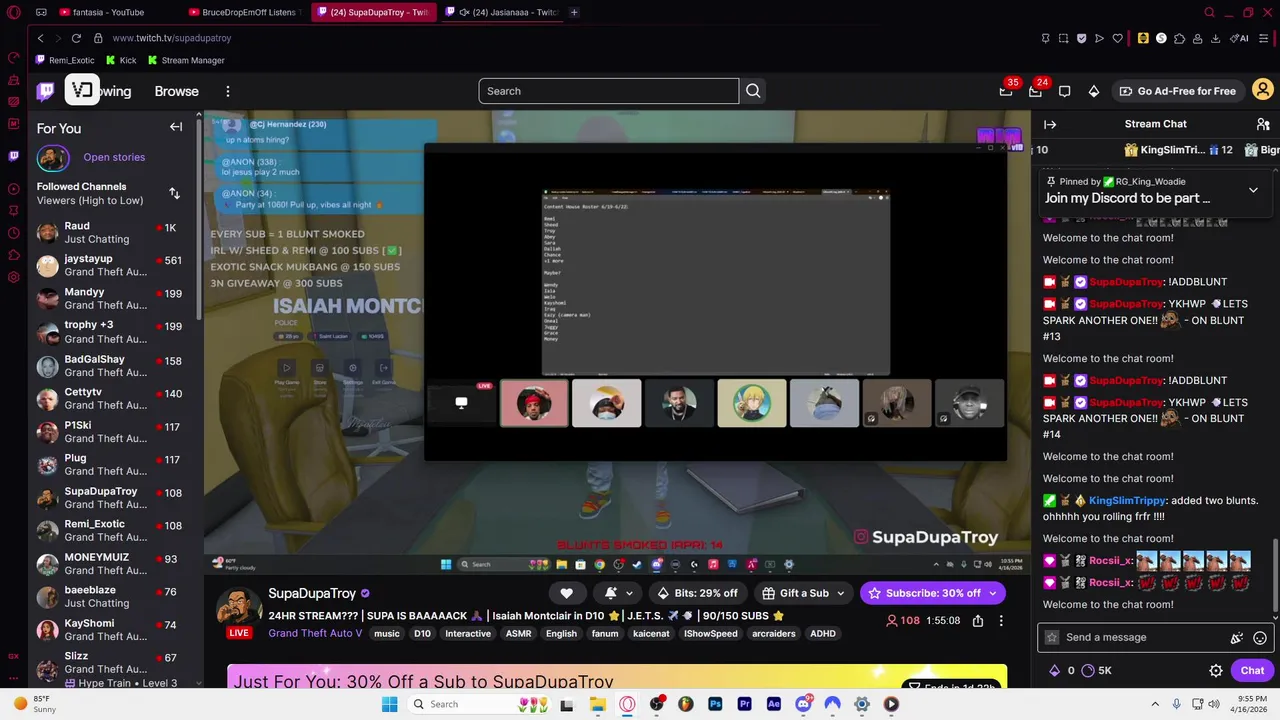Collapse the For You sidebar

coord(176,127)
